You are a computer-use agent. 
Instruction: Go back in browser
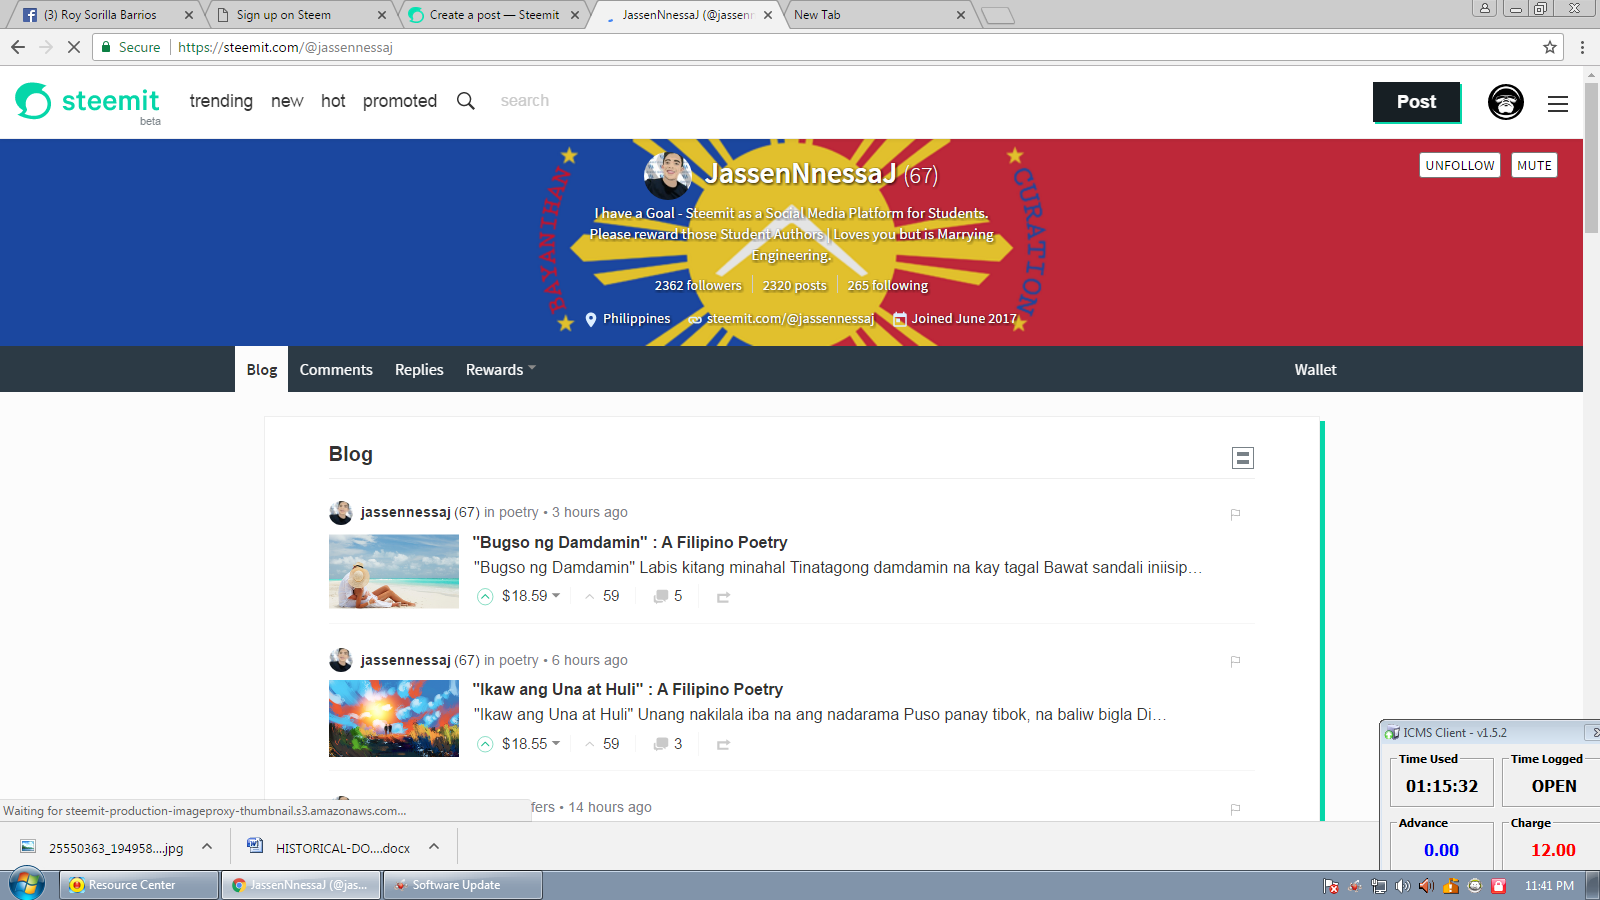18,47
